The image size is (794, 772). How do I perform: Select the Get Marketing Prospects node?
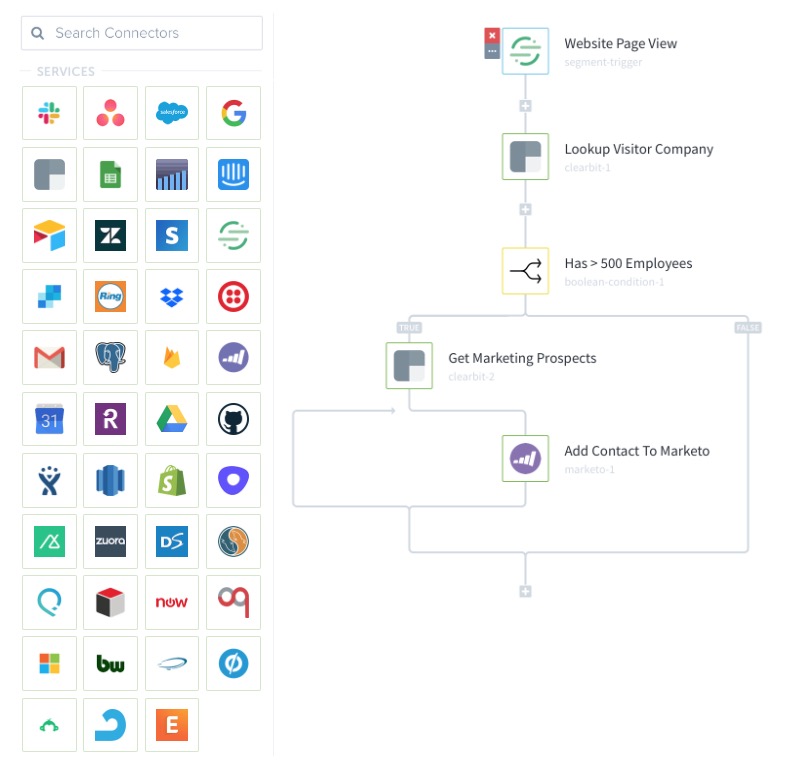pyautogui.click(x=409, y=365)
